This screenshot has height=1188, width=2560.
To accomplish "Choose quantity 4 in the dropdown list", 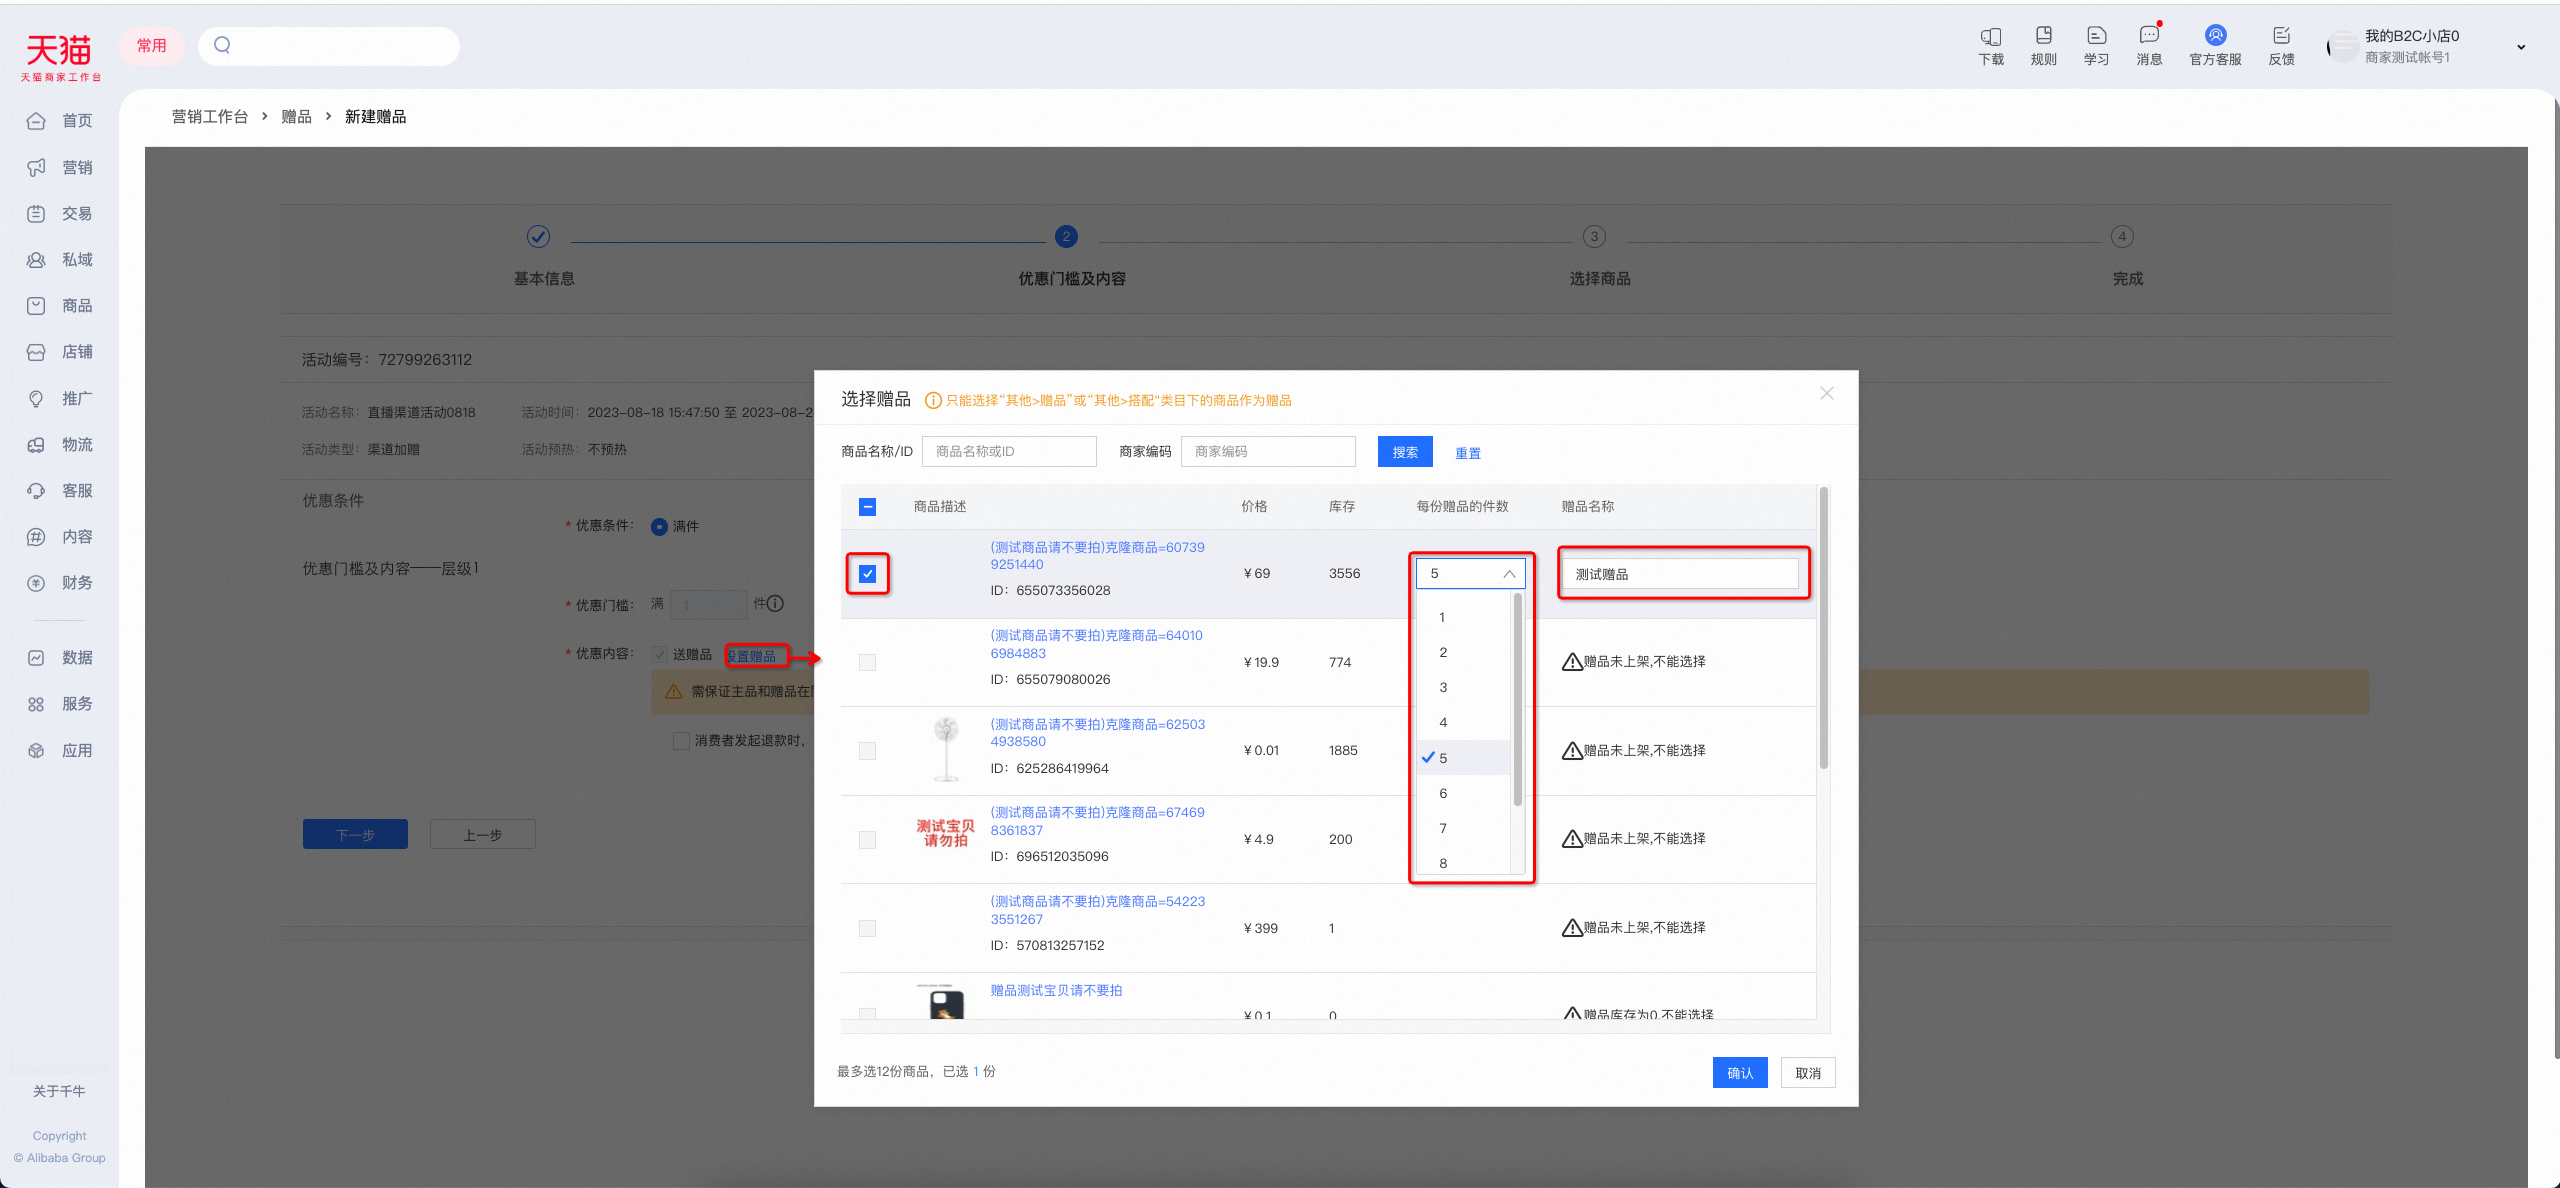I will 1463,722.
